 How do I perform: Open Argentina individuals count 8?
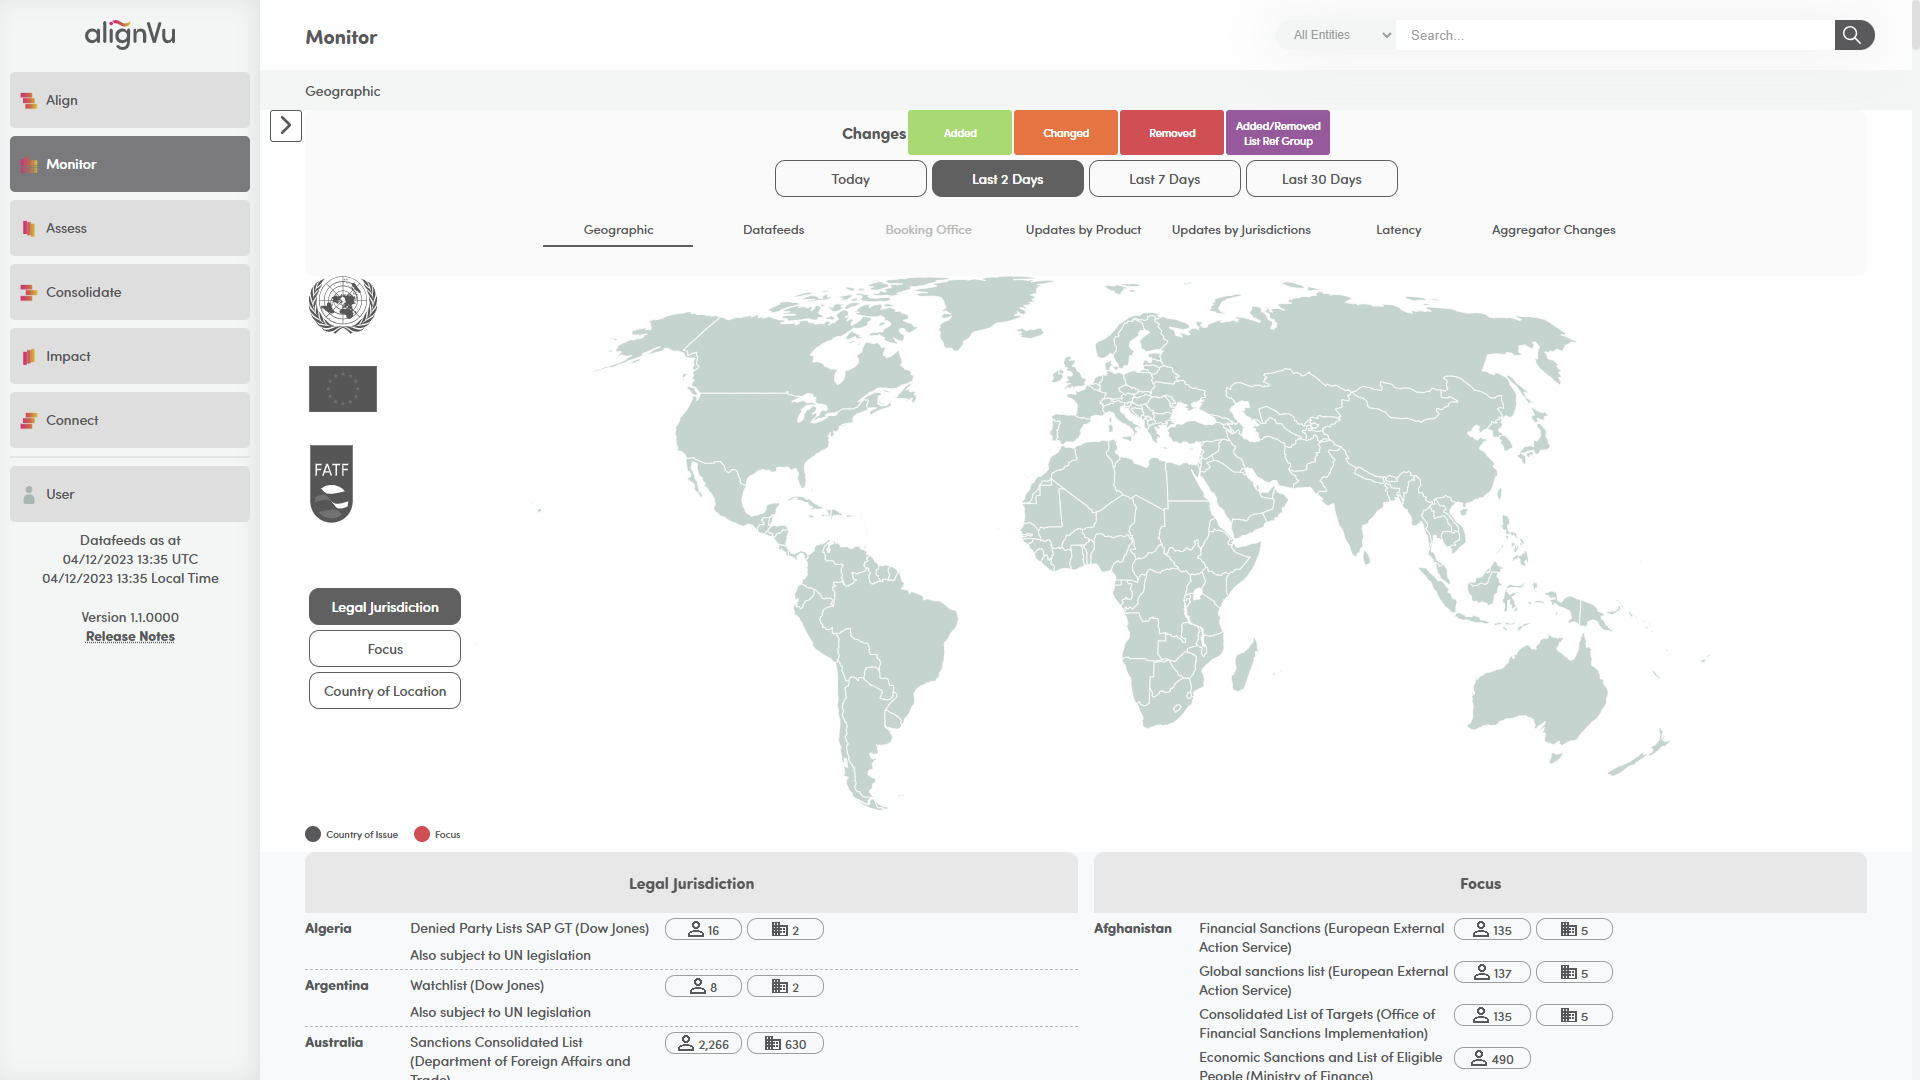[x=703, y=987]
